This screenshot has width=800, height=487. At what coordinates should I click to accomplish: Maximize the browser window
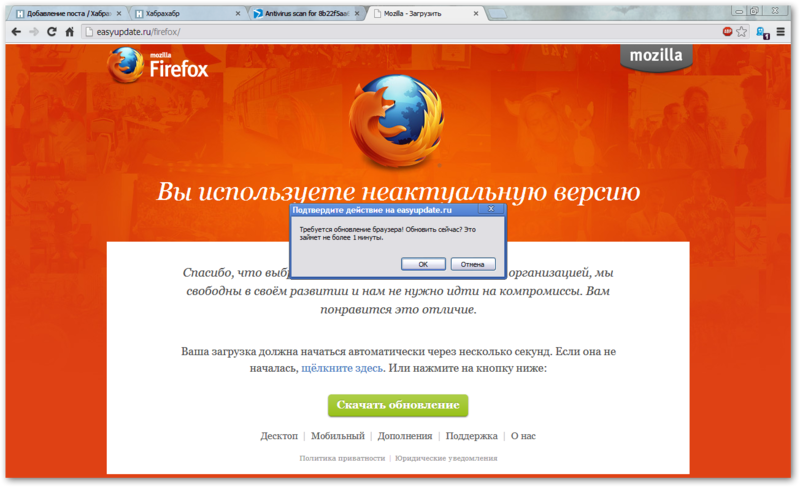pos(754,11)
